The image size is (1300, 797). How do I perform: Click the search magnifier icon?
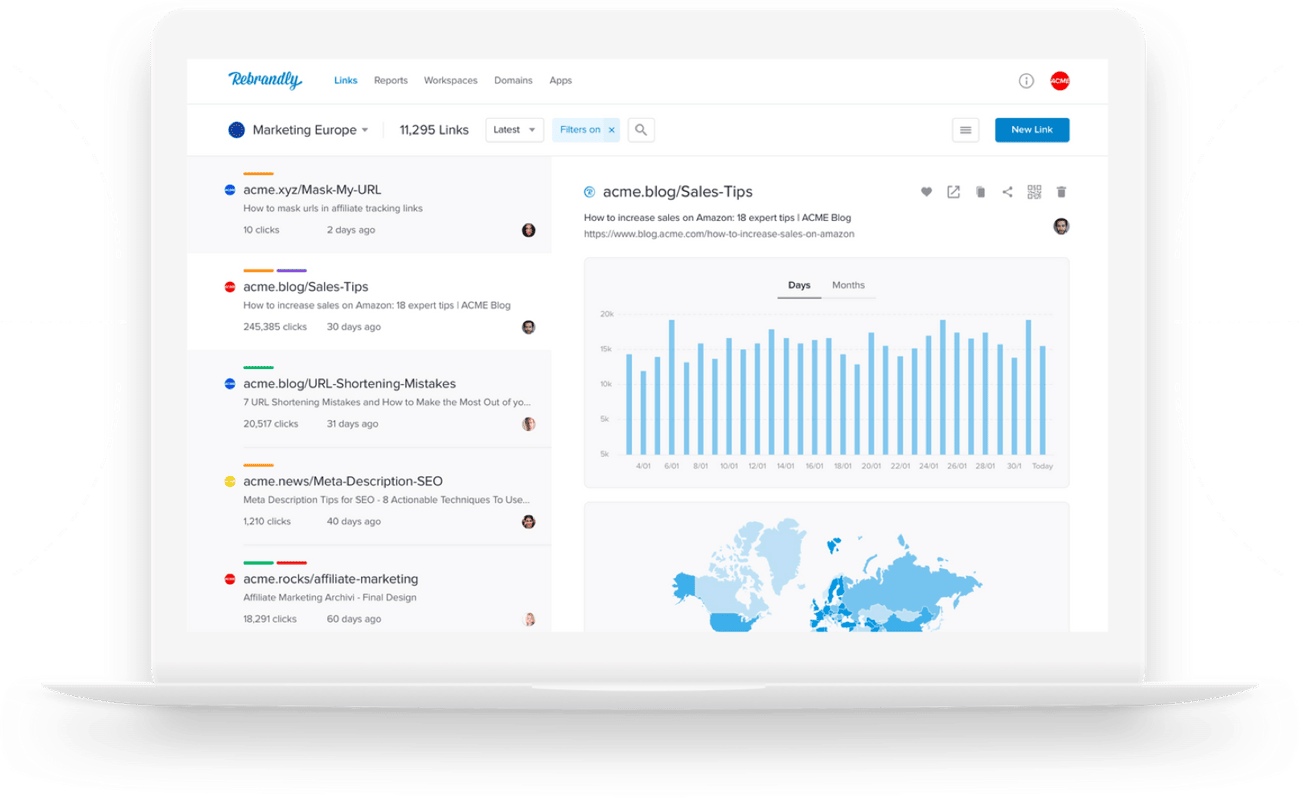641,130
